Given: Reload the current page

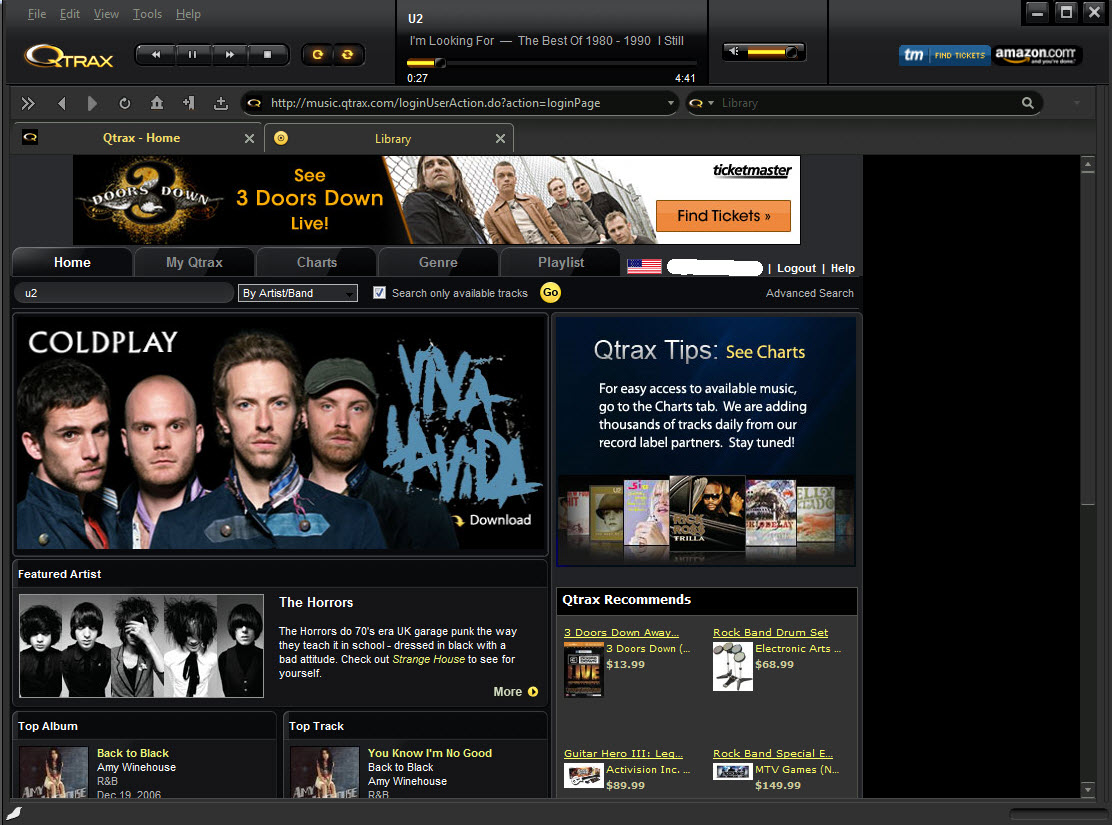Looking at the screenshot, I should (x=125, y=104).
